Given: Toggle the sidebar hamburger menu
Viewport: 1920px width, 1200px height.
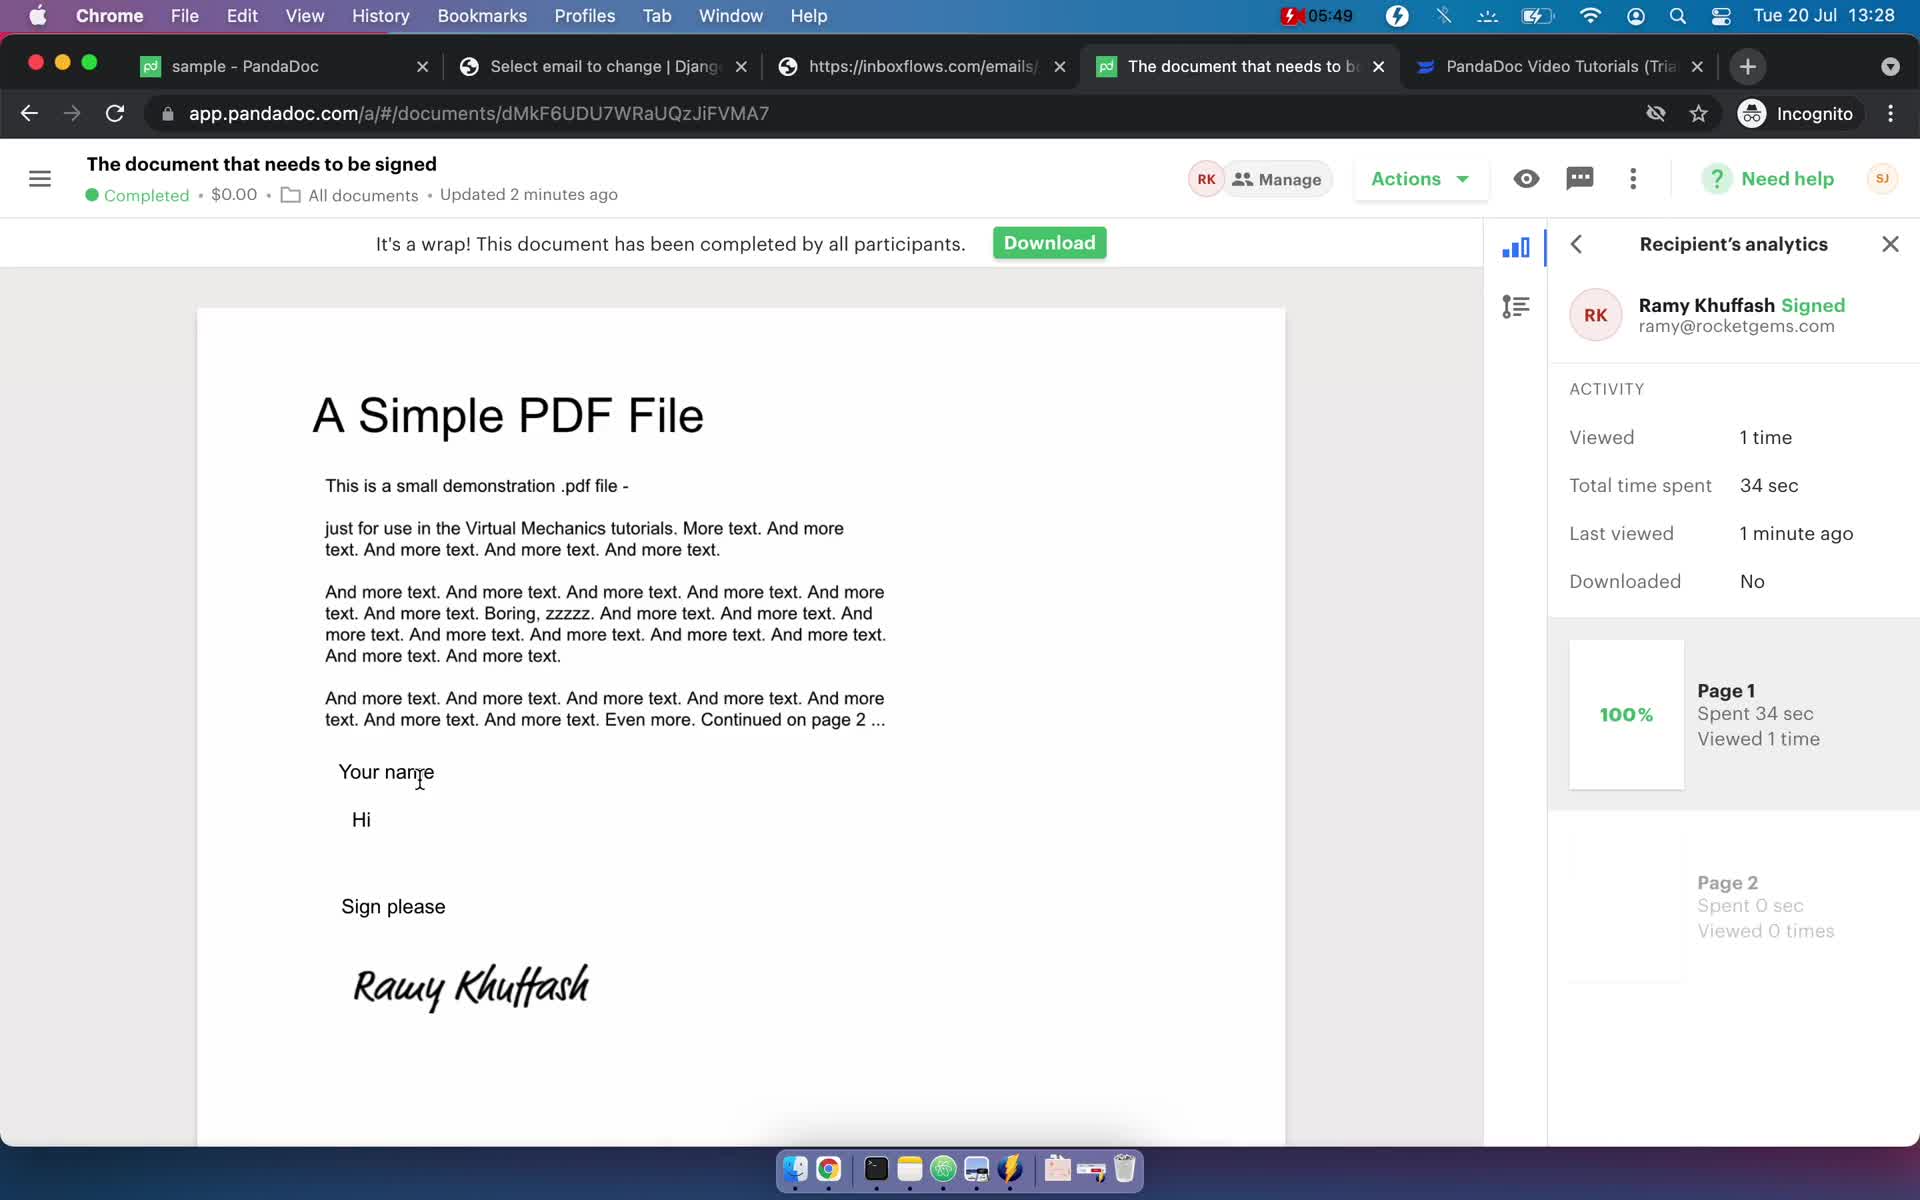Looking at the screenshot, I should (40, 178).
